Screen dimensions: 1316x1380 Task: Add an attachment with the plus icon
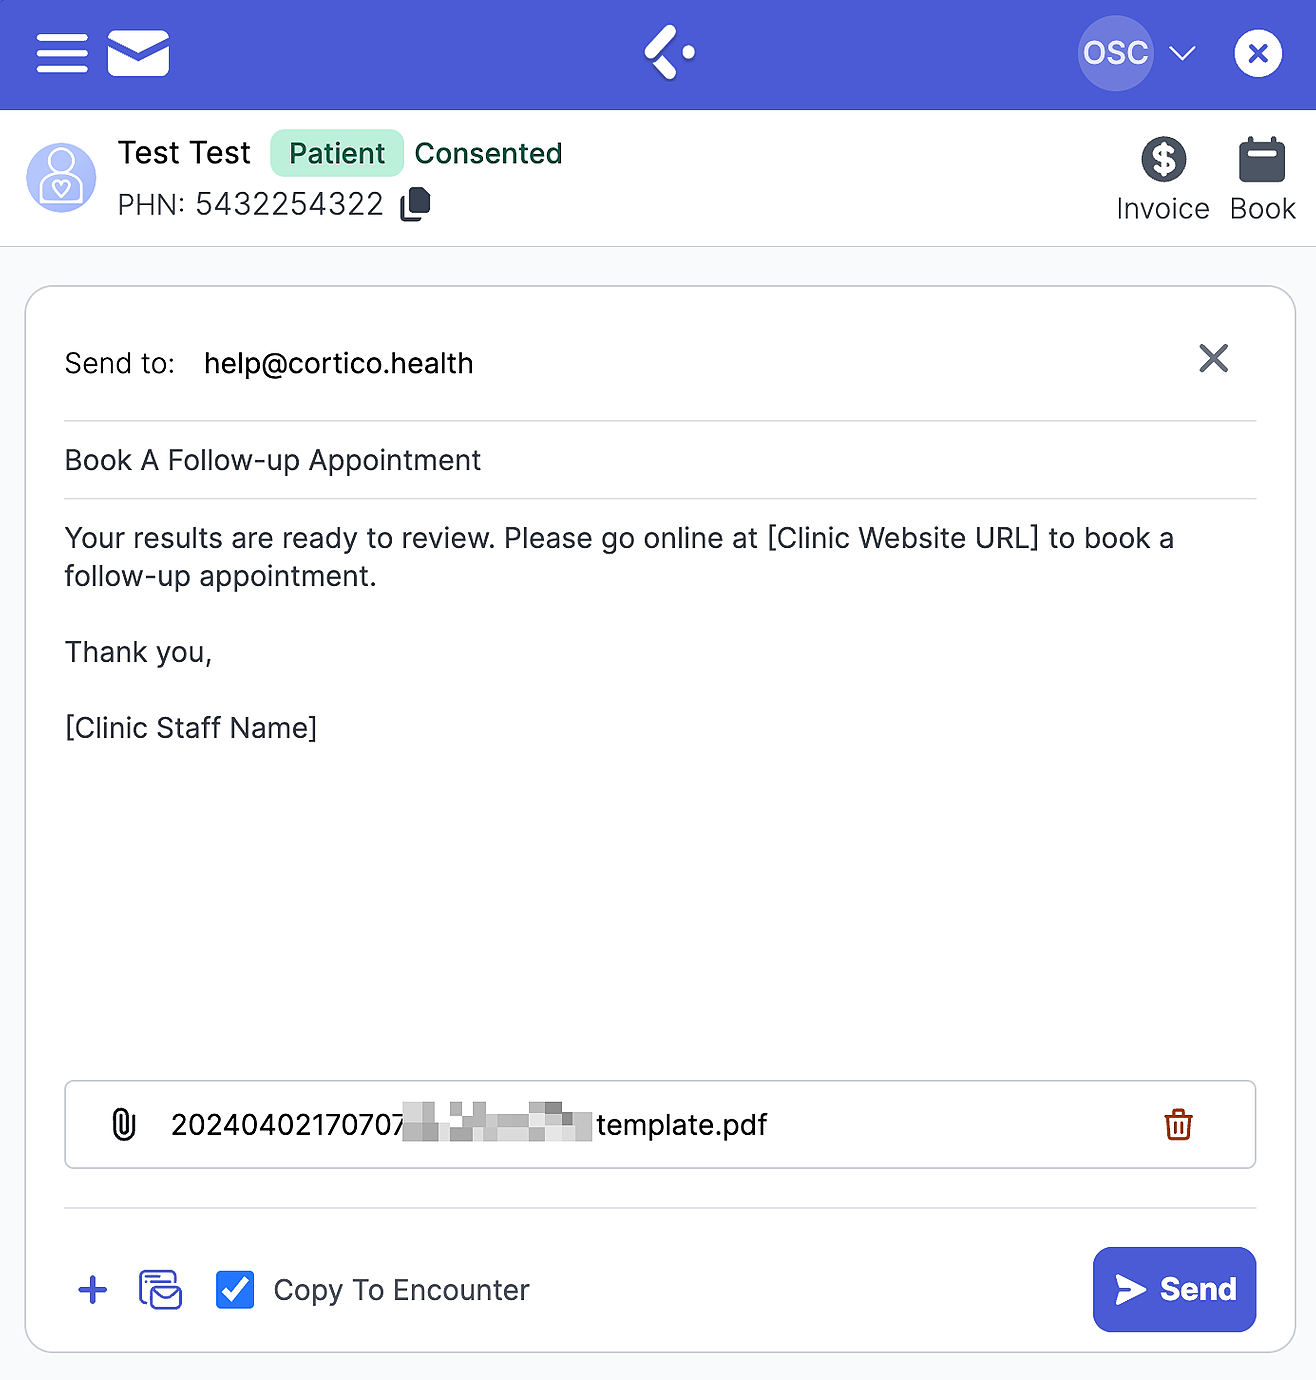[93, 1290]
